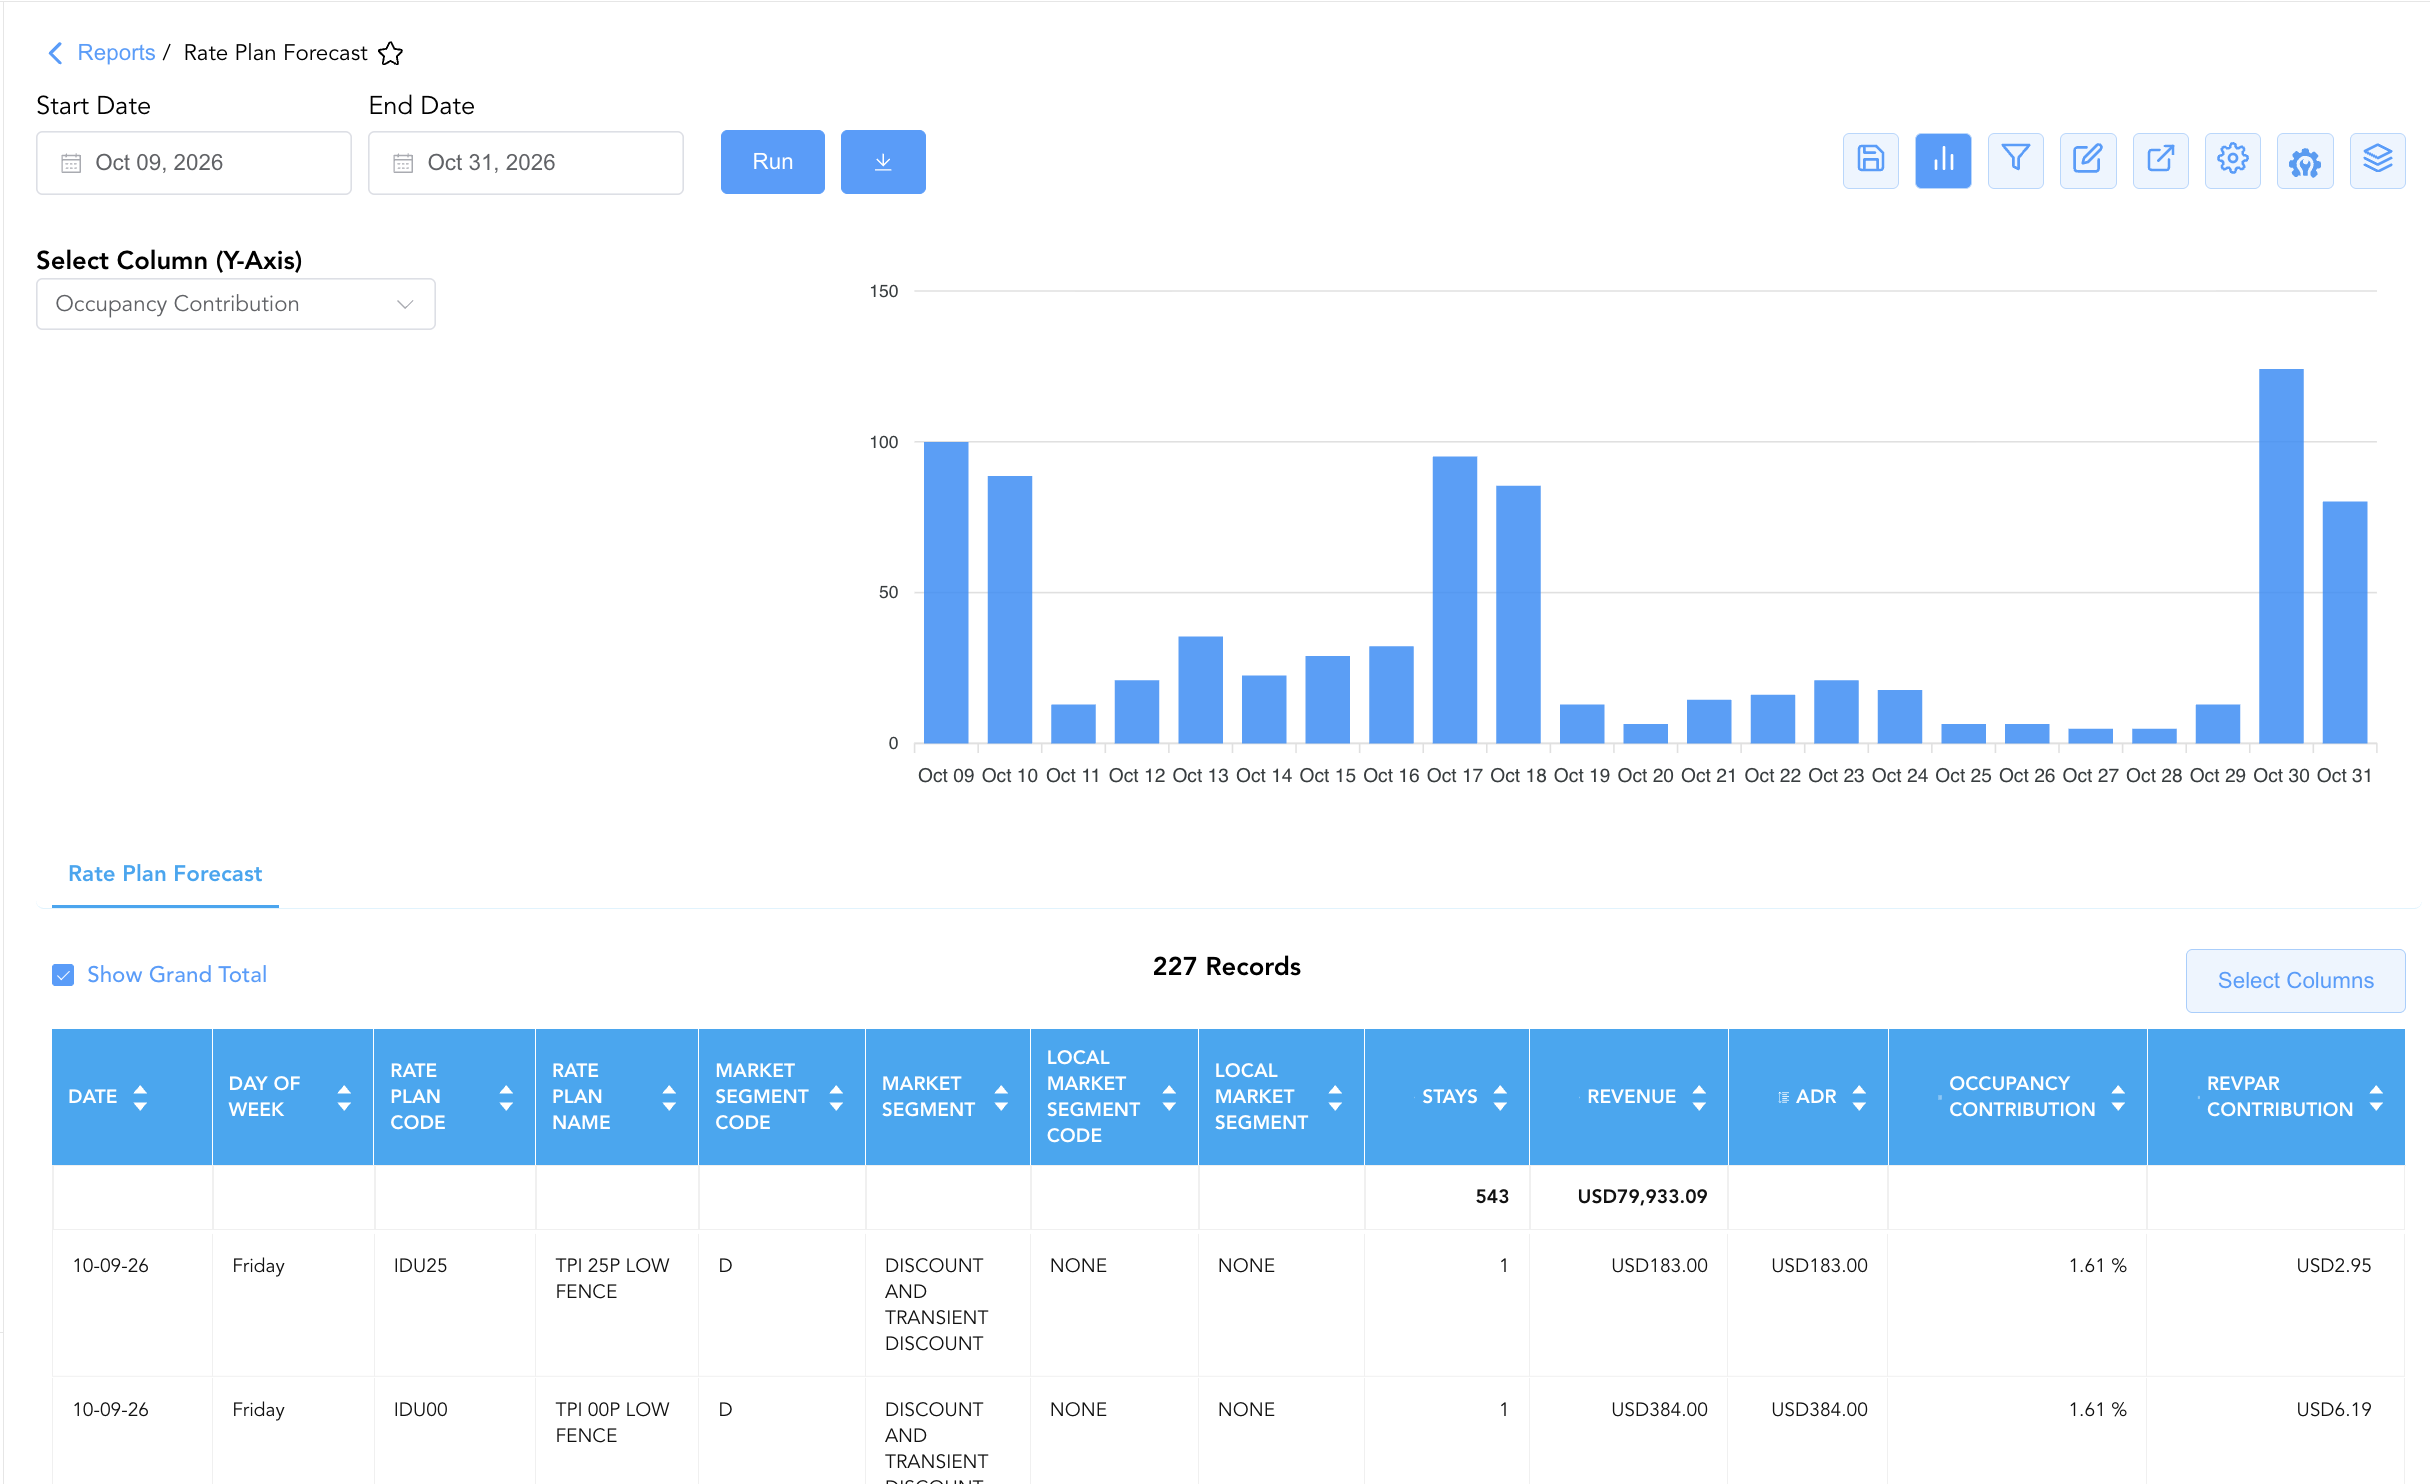Click the edit pencil icon in toolbar
The image size is (2430, 1484).
[x=2088, y=160]
